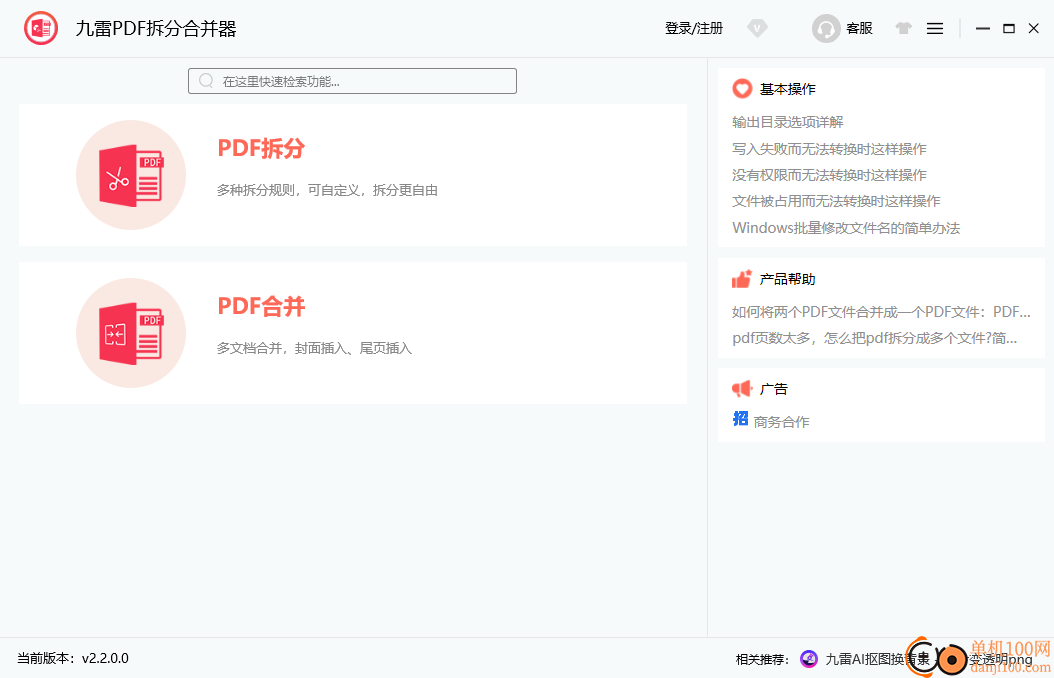Click the 产品帮助 thumbs-up icon
The height and width of the screenshot is (678, 1054).
(x=742, y=279)
